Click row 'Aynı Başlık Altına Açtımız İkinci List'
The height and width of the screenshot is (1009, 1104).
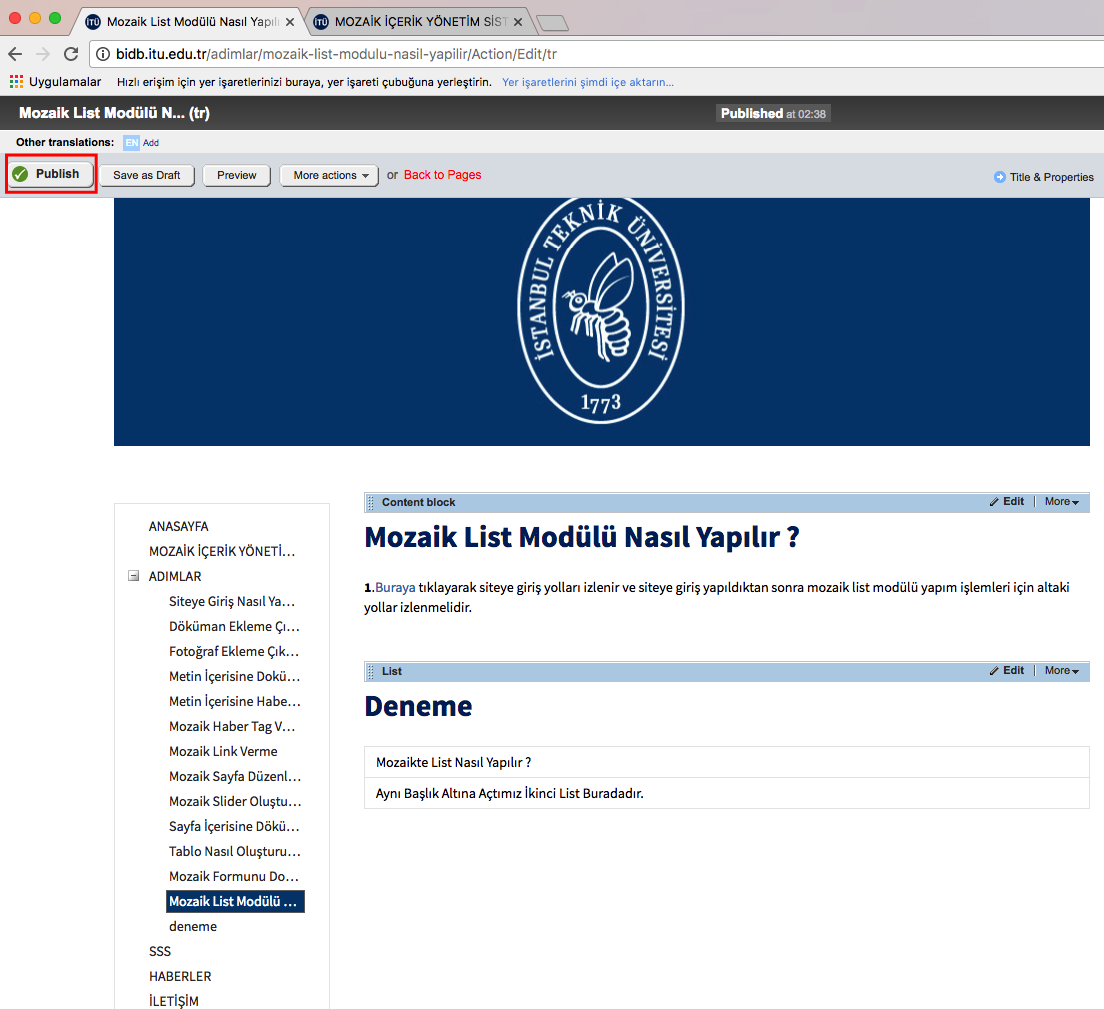pos(727,794)
